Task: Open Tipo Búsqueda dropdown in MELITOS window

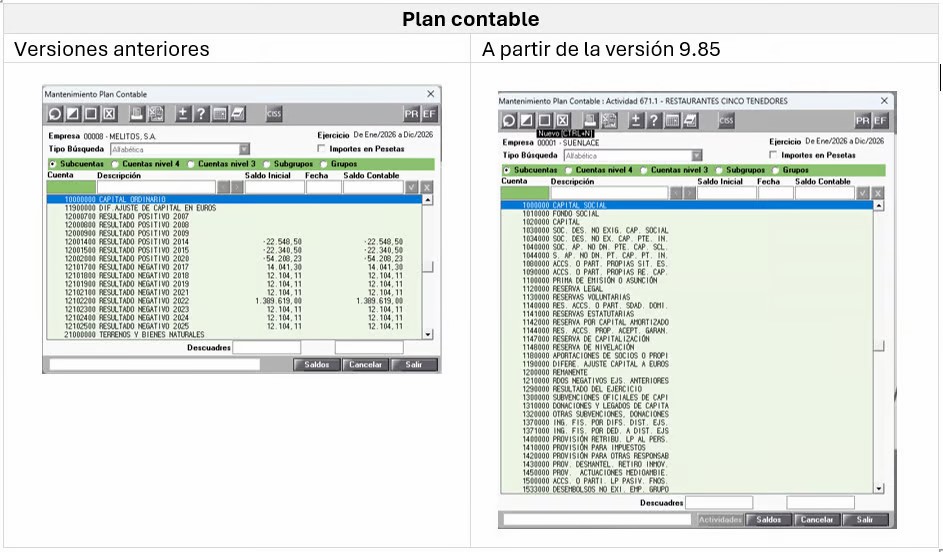Action: click(x=244, y=149)
